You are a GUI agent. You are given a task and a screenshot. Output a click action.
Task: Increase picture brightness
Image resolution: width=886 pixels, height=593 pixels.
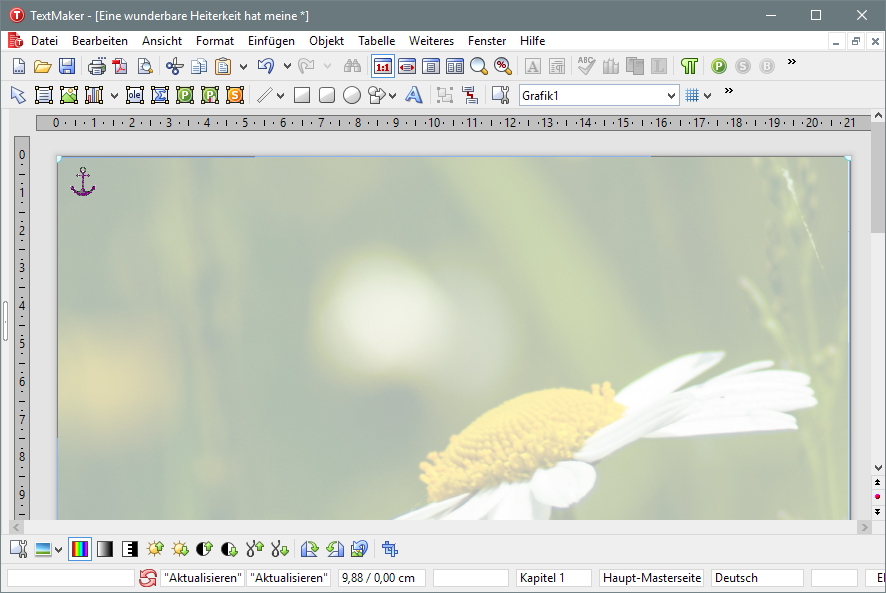point(155,549)
